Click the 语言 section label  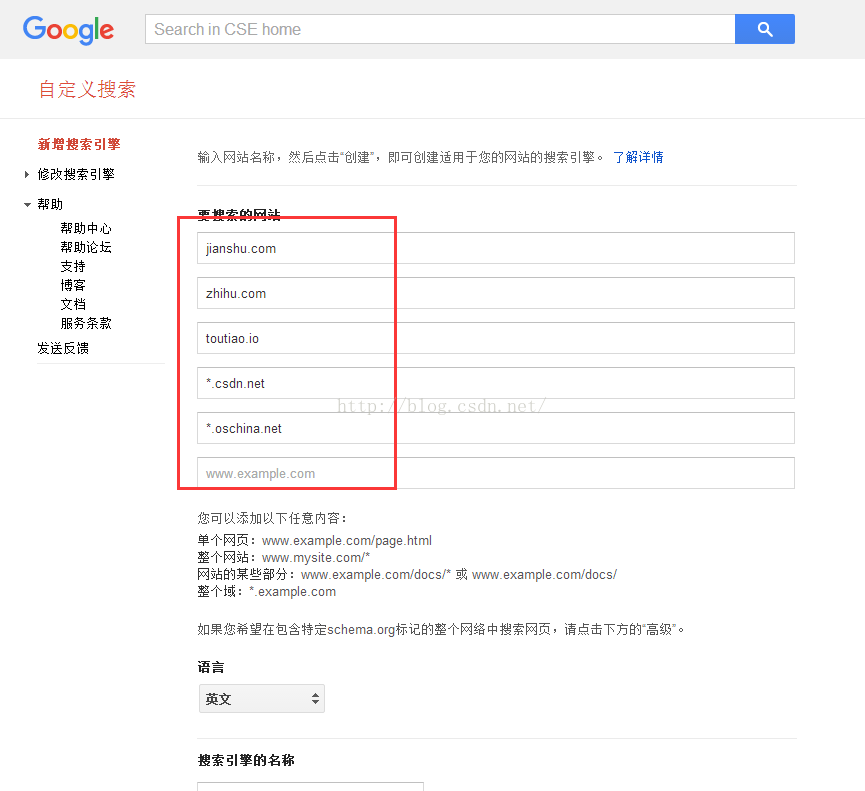[x=211, y=667]
